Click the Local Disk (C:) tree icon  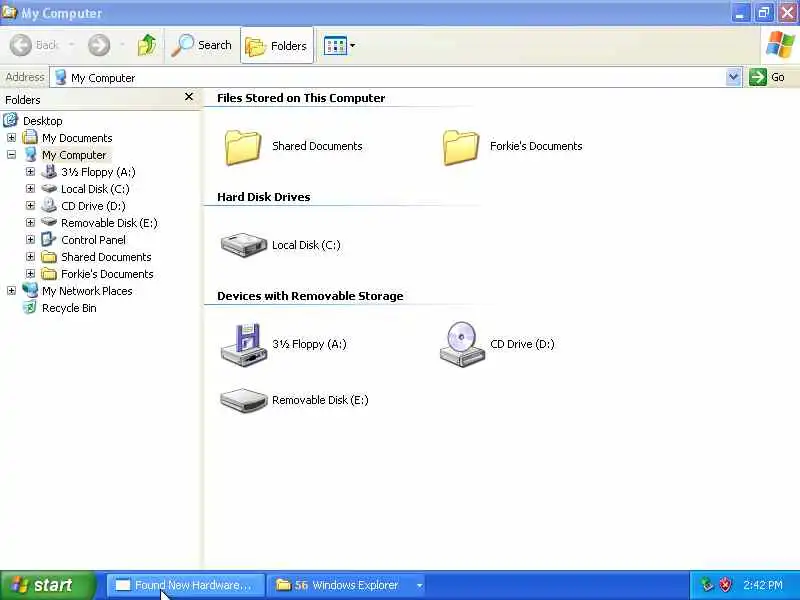click(49, 189)
